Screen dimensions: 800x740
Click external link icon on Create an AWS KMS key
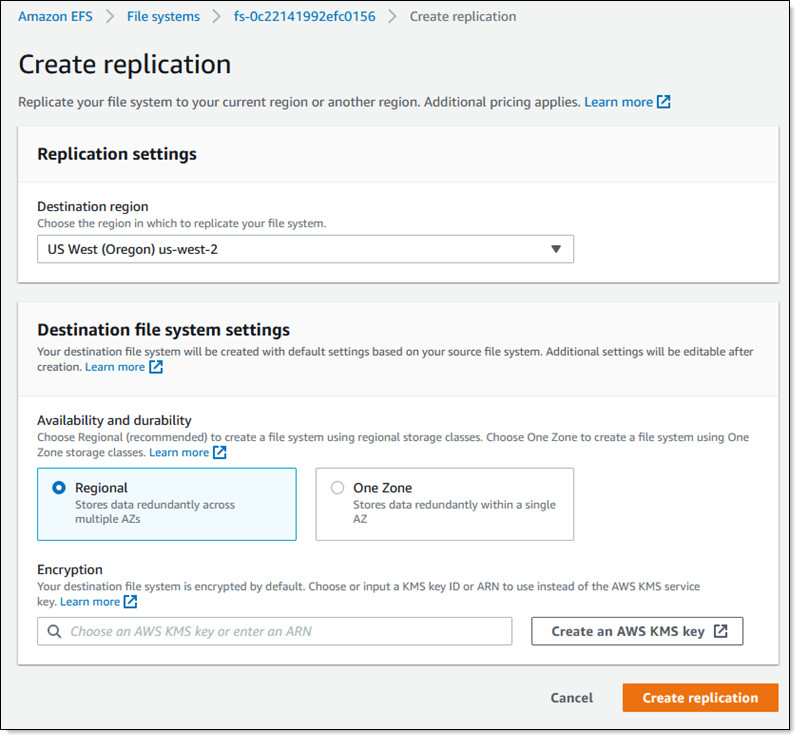pyautogui.click(x=721, y=632)
